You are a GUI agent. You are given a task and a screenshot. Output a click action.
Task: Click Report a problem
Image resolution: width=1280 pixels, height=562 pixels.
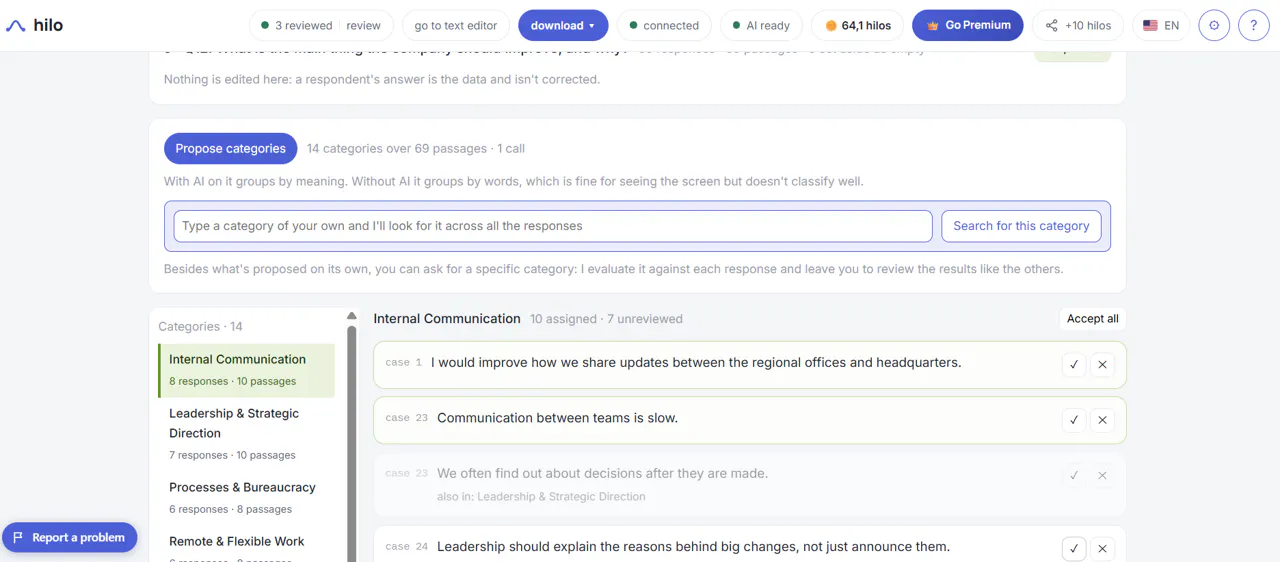[x=70, y=537]
